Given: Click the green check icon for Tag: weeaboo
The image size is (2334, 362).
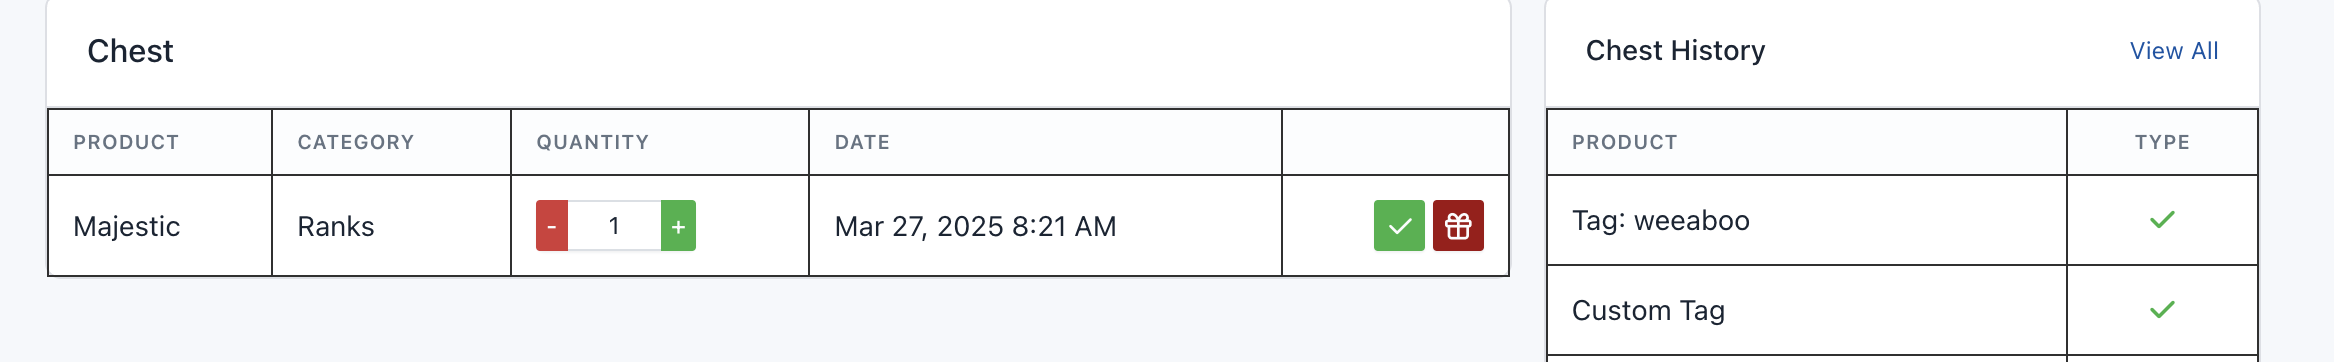Looking at the screenshot, I should tap(2162, 220).
